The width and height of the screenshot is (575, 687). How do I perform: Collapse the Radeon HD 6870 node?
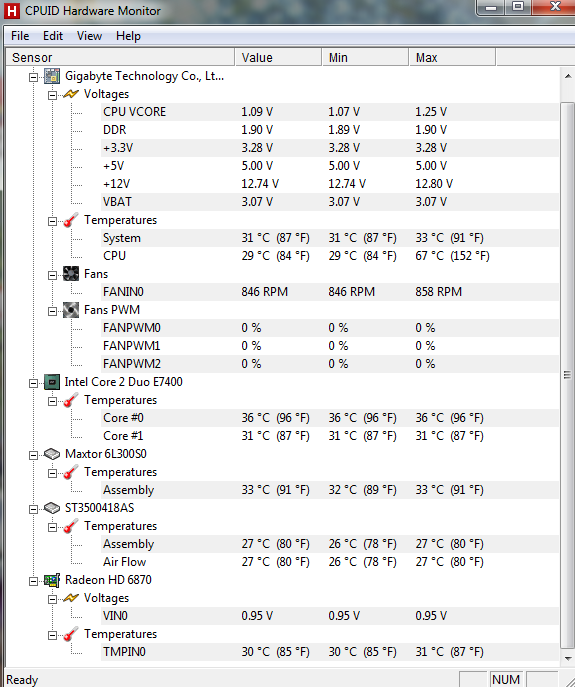33,581
